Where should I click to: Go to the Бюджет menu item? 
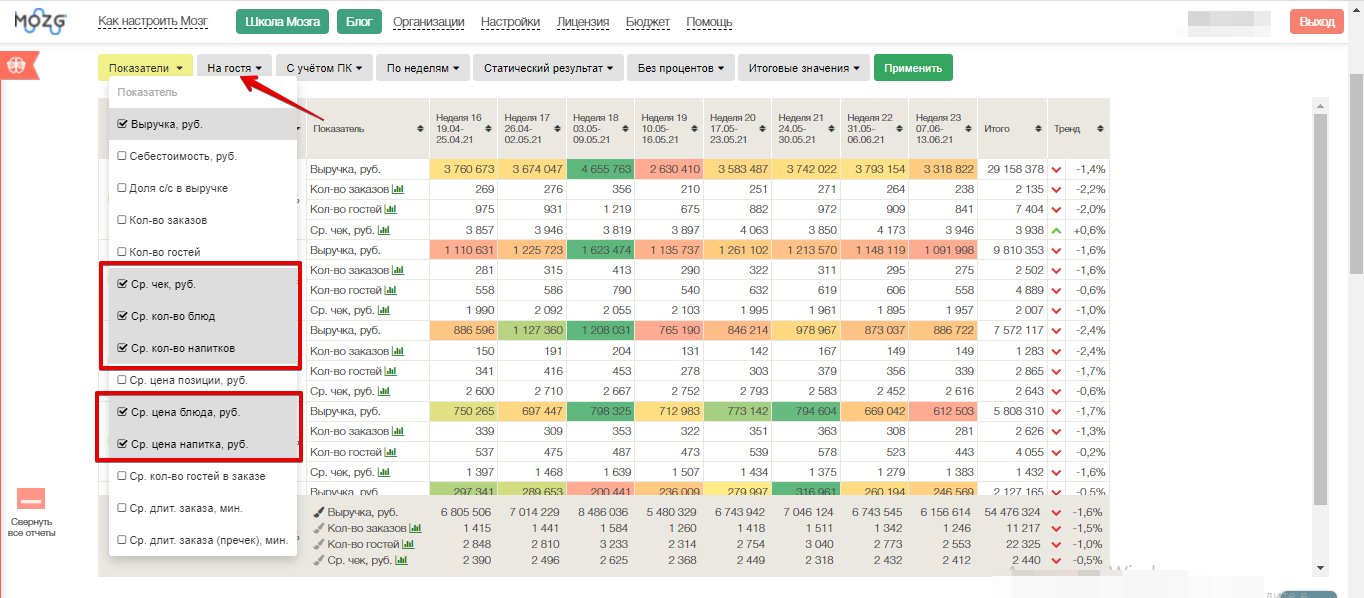(648, 22)
